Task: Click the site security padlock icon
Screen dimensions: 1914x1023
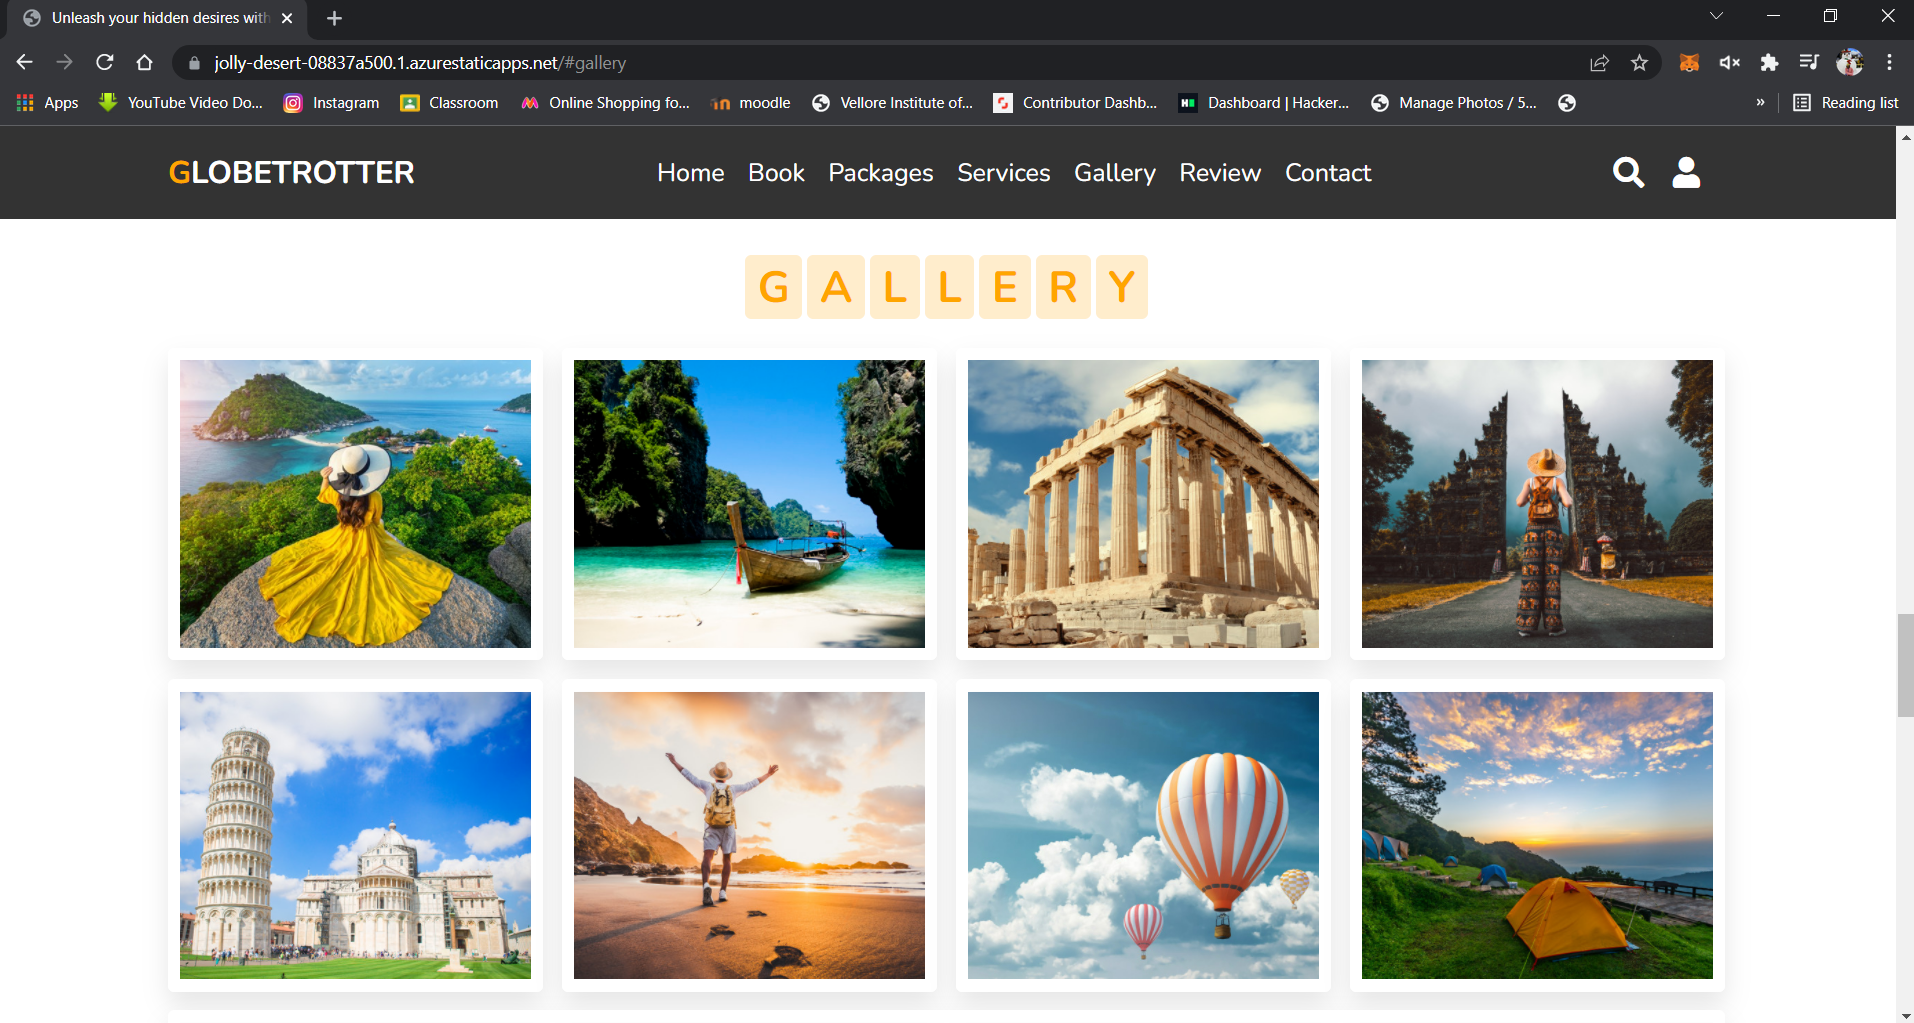Action: (193, 62)
